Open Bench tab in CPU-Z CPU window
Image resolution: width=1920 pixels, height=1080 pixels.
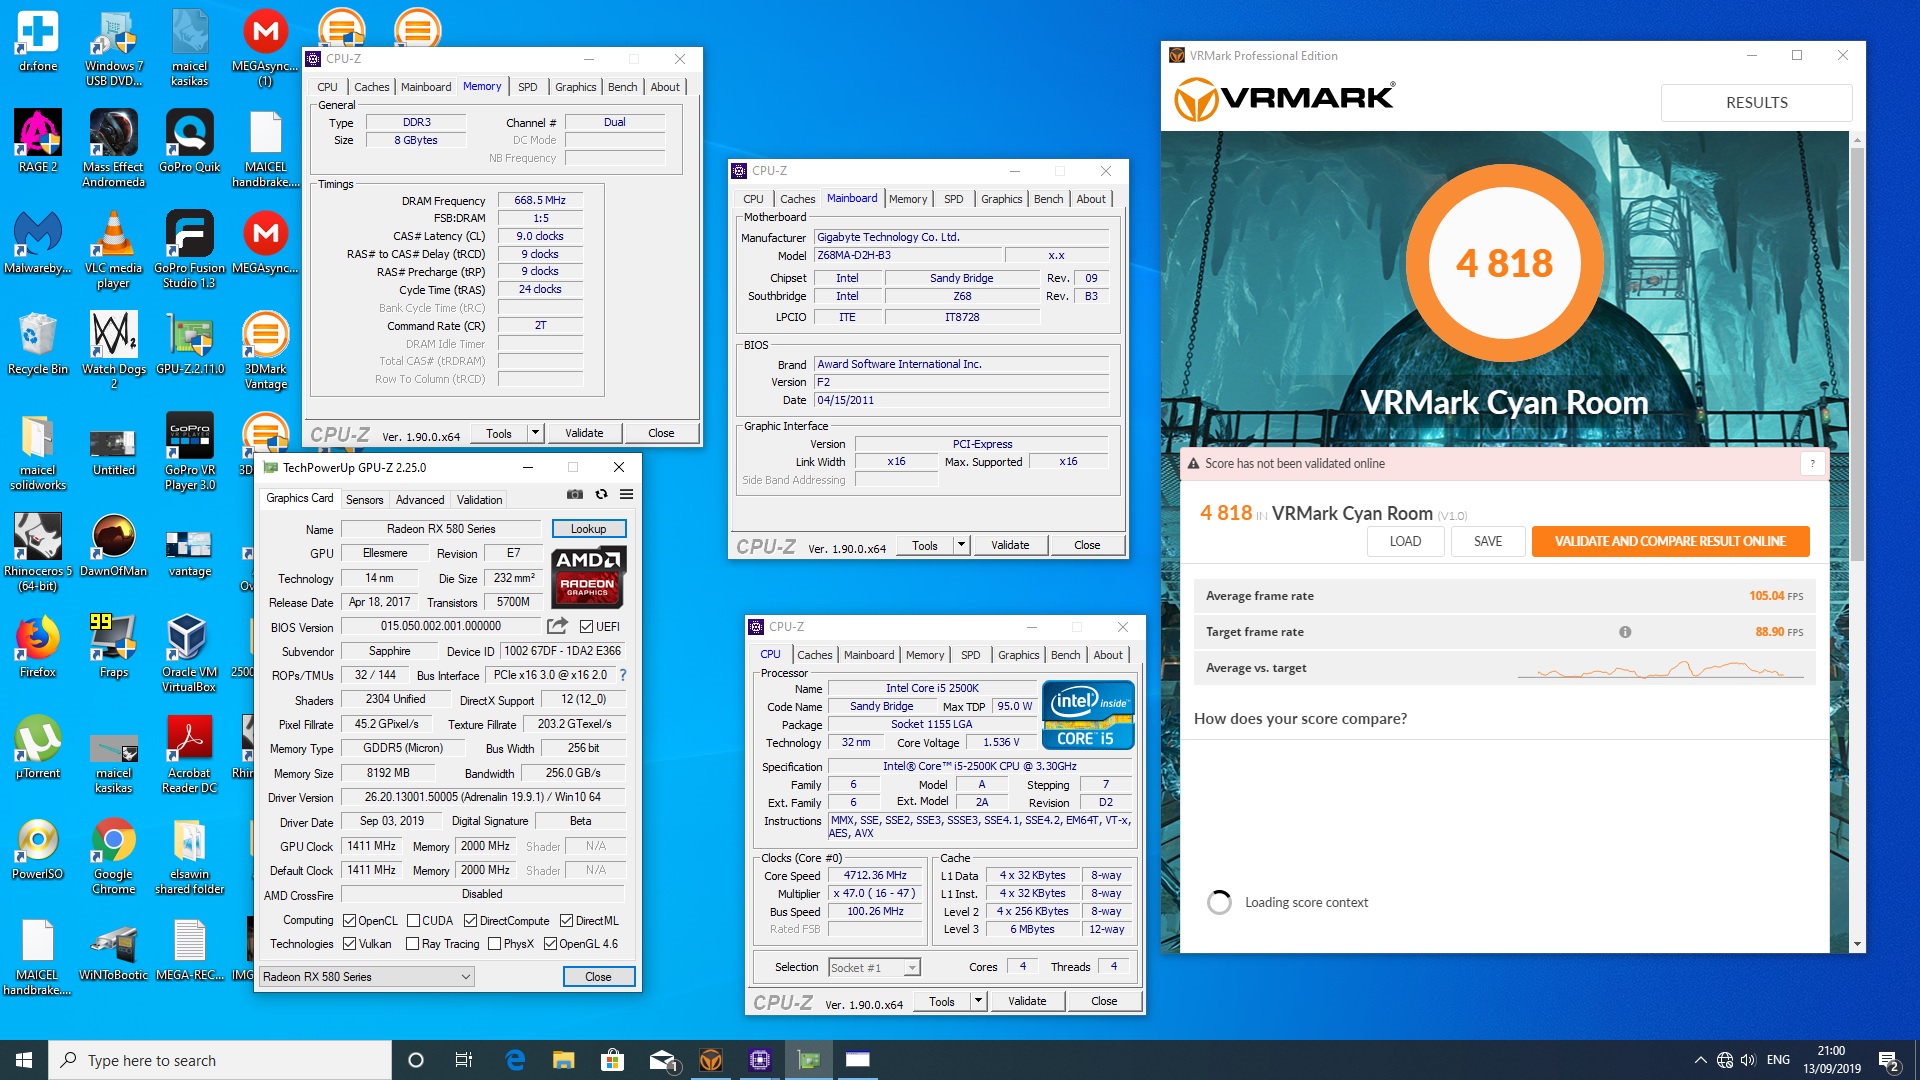[1065, 655]
